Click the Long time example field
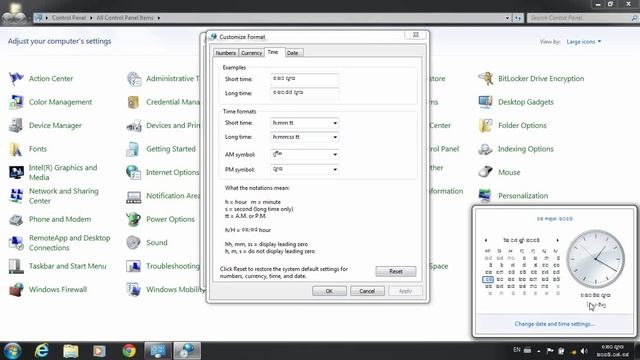Image resolution: width=640 pixels, height=360 pixels. 304,93
